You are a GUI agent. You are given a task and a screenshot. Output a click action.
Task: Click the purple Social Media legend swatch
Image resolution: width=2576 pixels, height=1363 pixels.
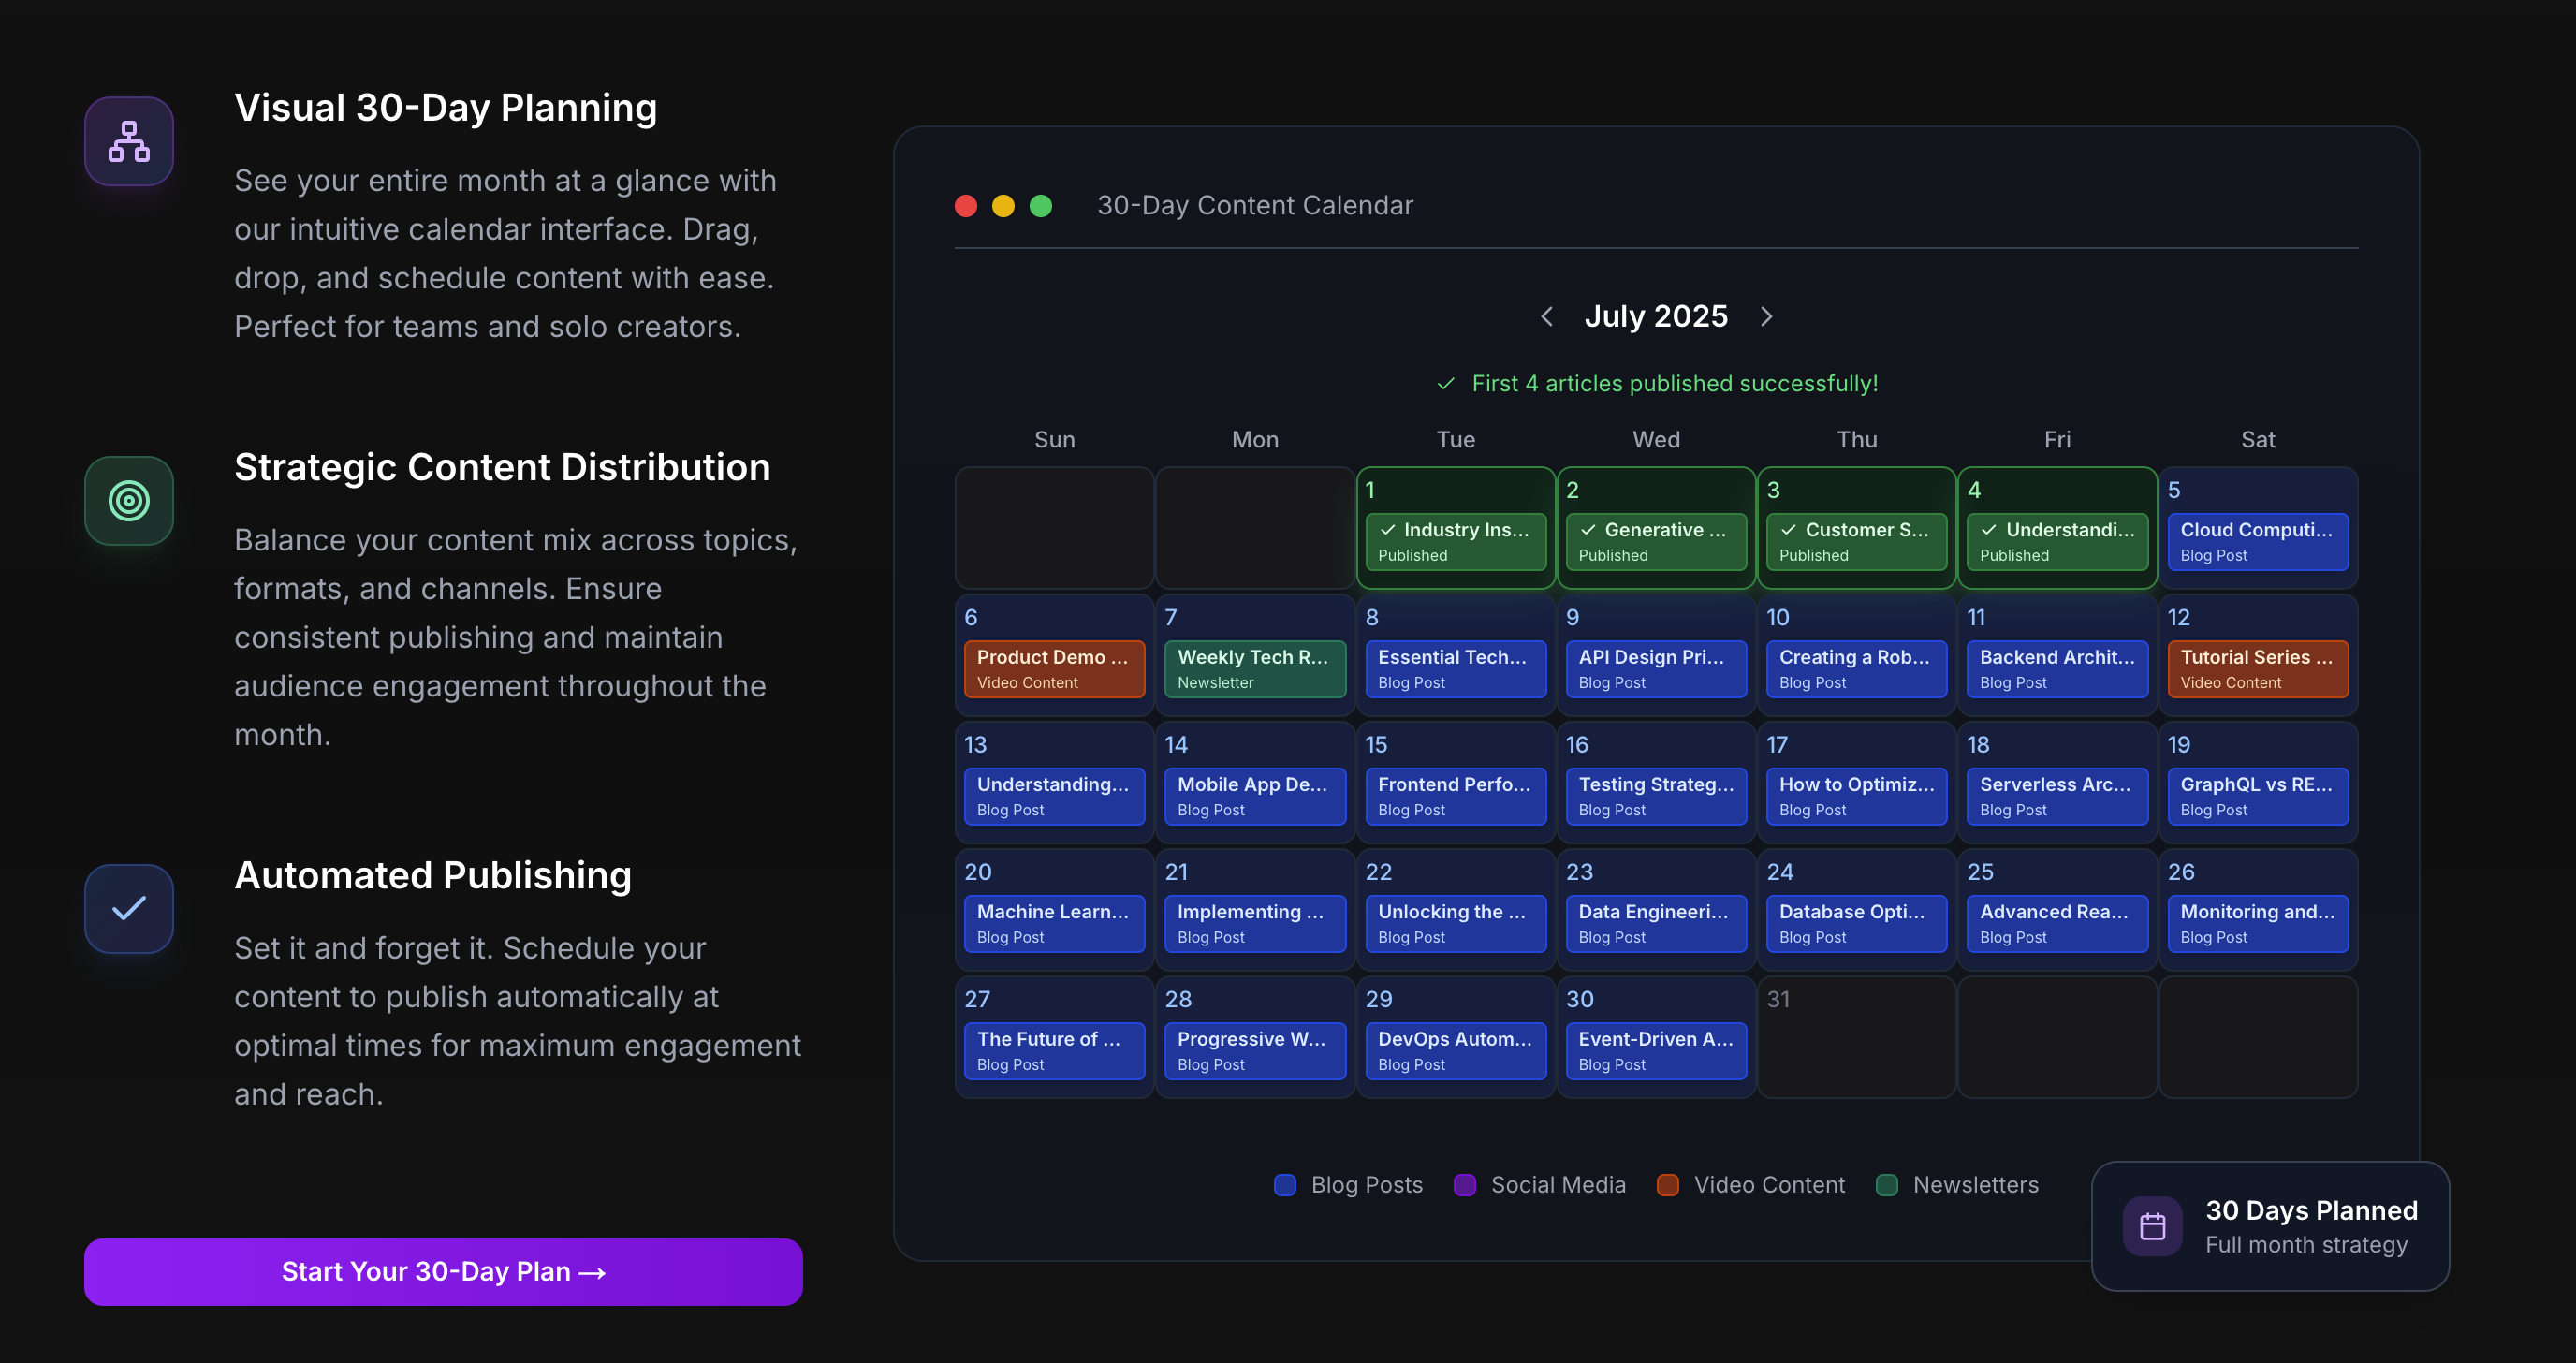1464,1185
